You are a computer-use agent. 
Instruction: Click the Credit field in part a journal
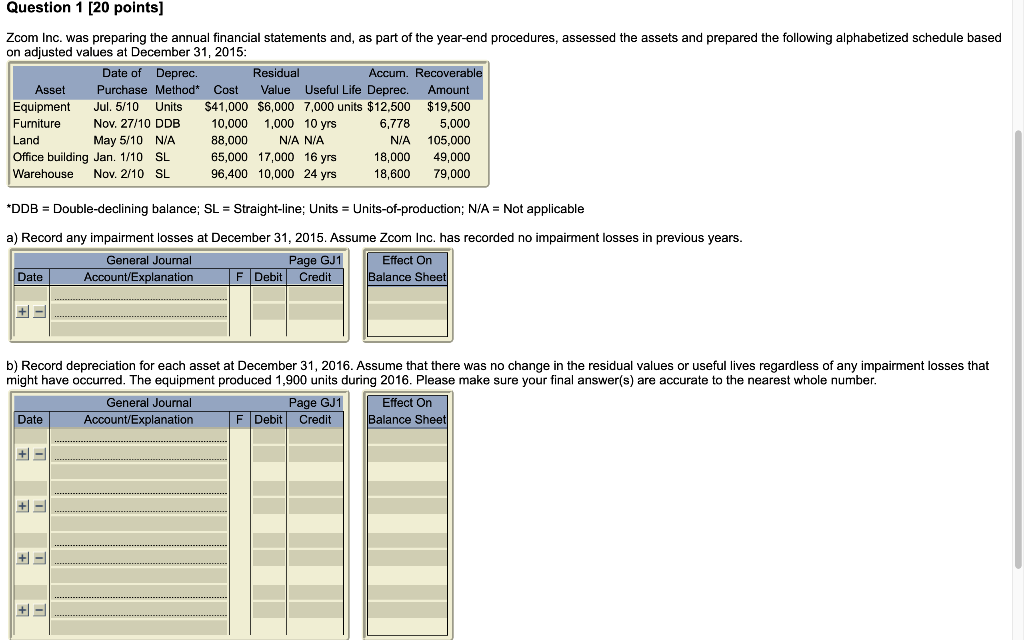315,295
